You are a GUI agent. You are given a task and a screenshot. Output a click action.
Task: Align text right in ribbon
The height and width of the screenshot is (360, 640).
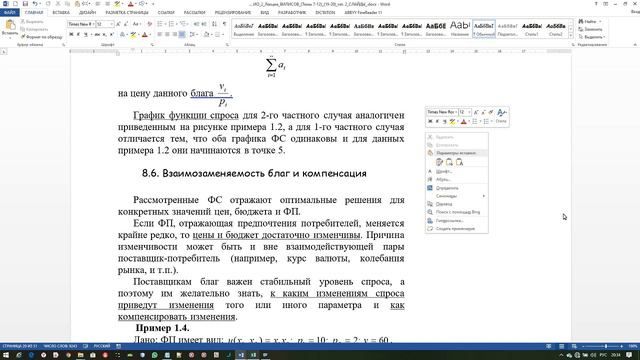pyautogui.click(x=174, y=35)
